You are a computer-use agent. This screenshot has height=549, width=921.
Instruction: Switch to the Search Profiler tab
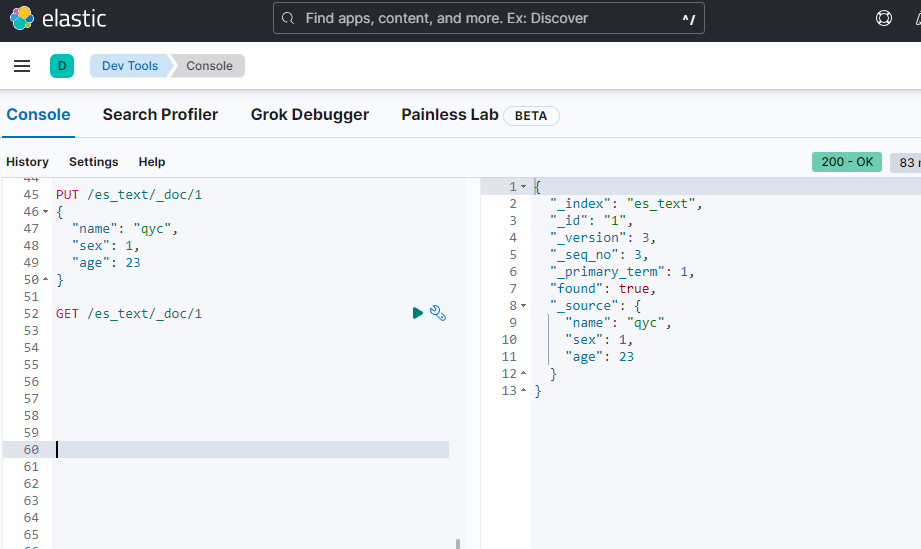pos(160,115)
